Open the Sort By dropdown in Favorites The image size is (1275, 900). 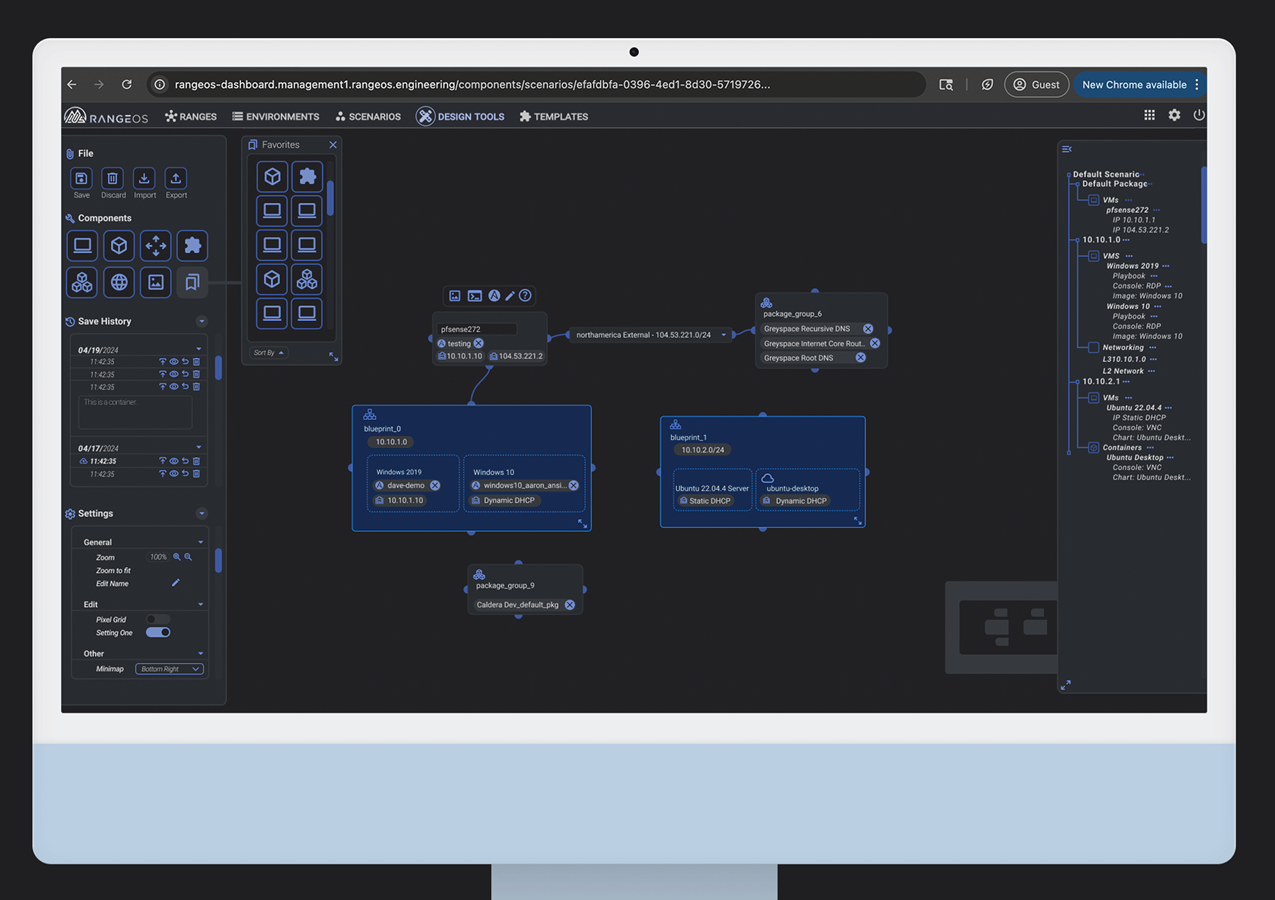268,353
